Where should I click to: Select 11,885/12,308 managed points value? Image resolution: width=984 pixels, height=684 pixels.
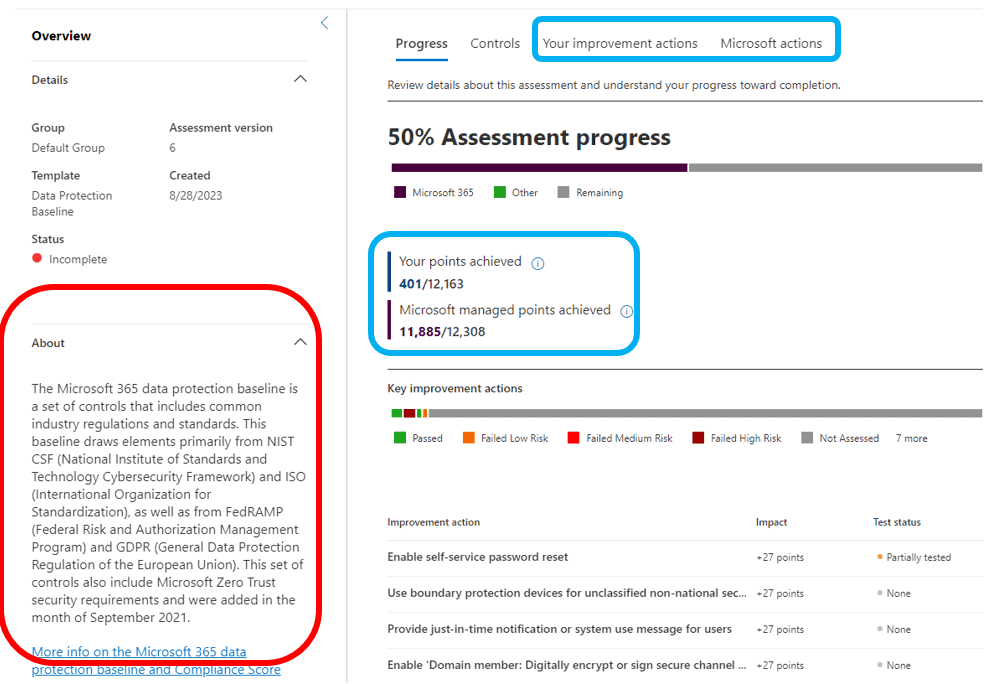click(442, 331)
